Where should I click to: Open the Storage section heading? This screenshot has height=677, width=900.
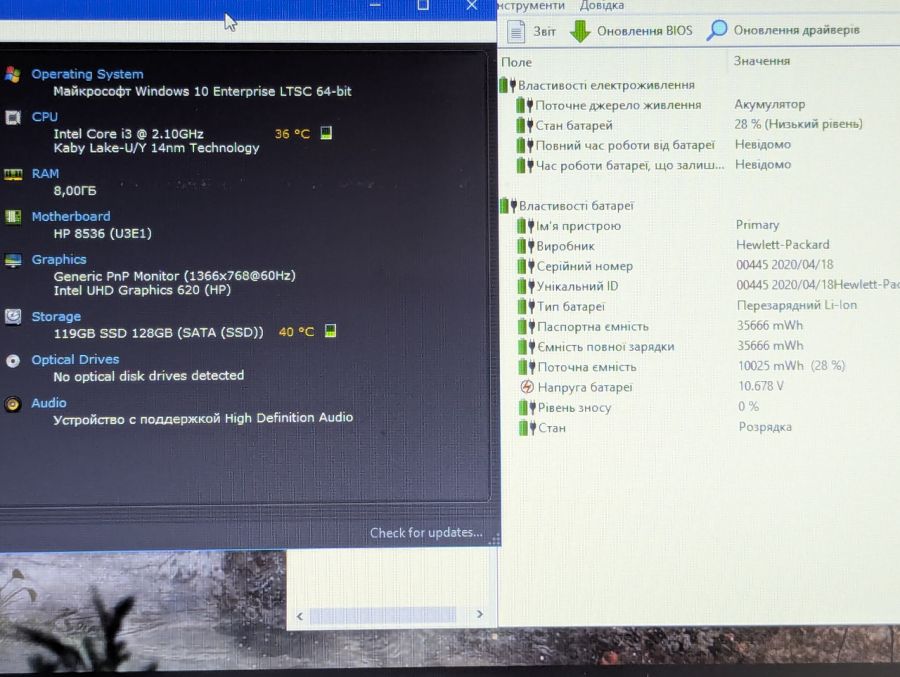click(x=56, y=316)
